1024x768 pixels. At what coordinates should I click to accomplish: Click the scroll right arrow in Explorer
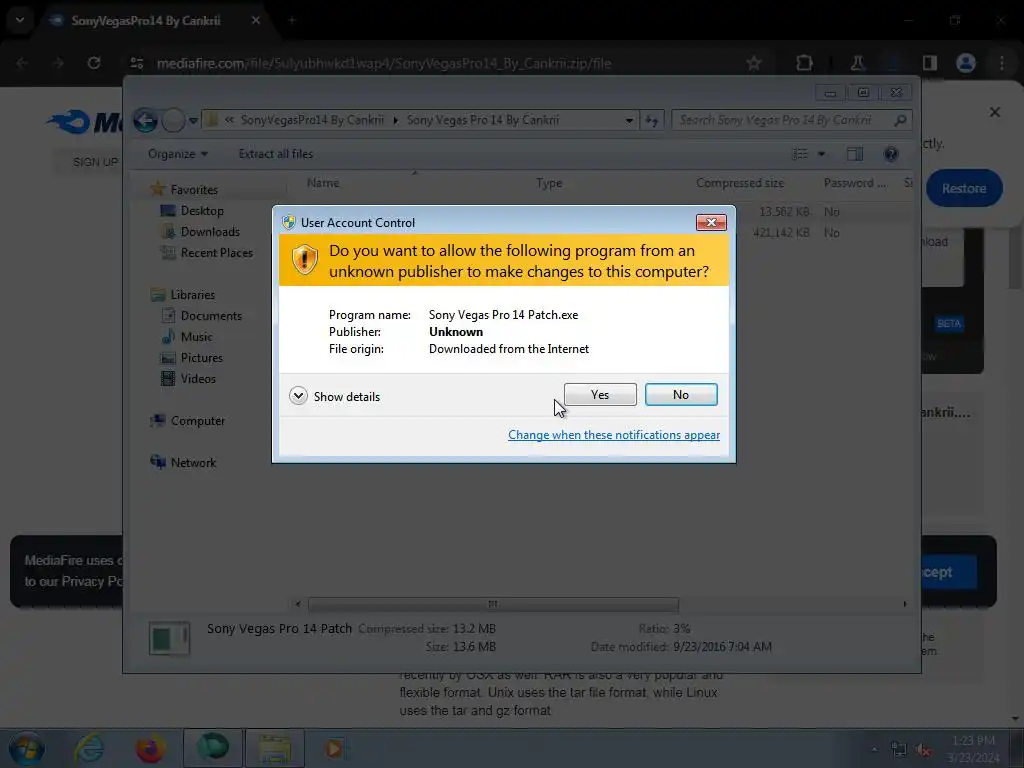click(x=904, y=604)
